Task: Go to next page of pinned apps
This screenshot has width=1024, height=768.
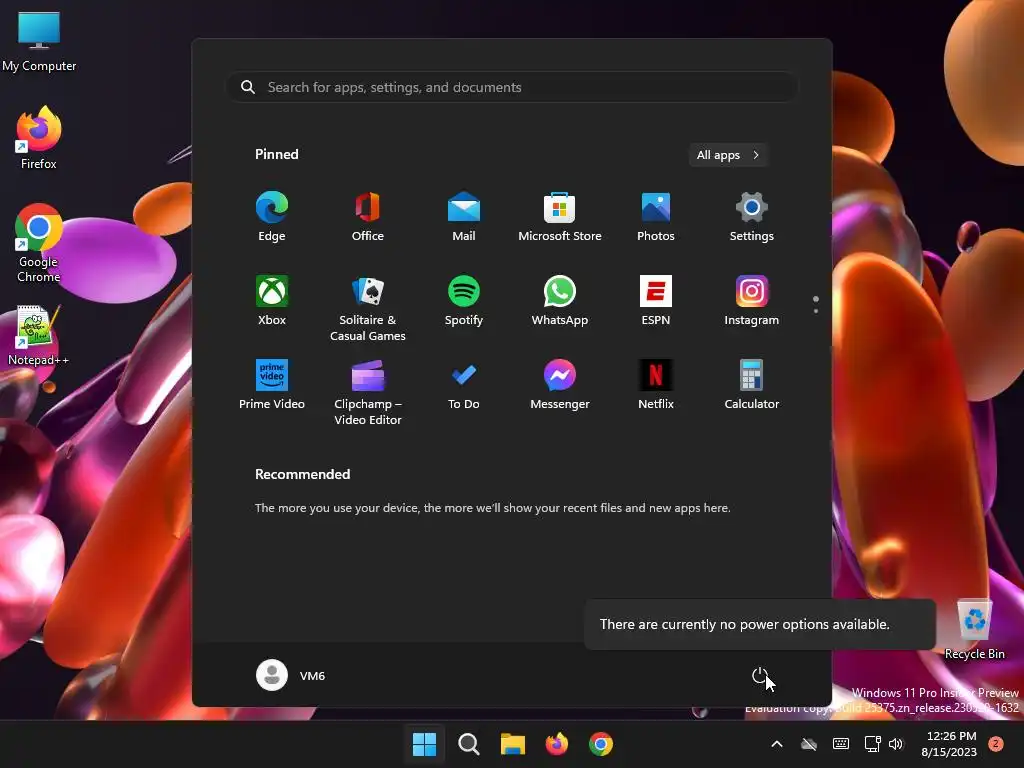Action: point(816,311)
